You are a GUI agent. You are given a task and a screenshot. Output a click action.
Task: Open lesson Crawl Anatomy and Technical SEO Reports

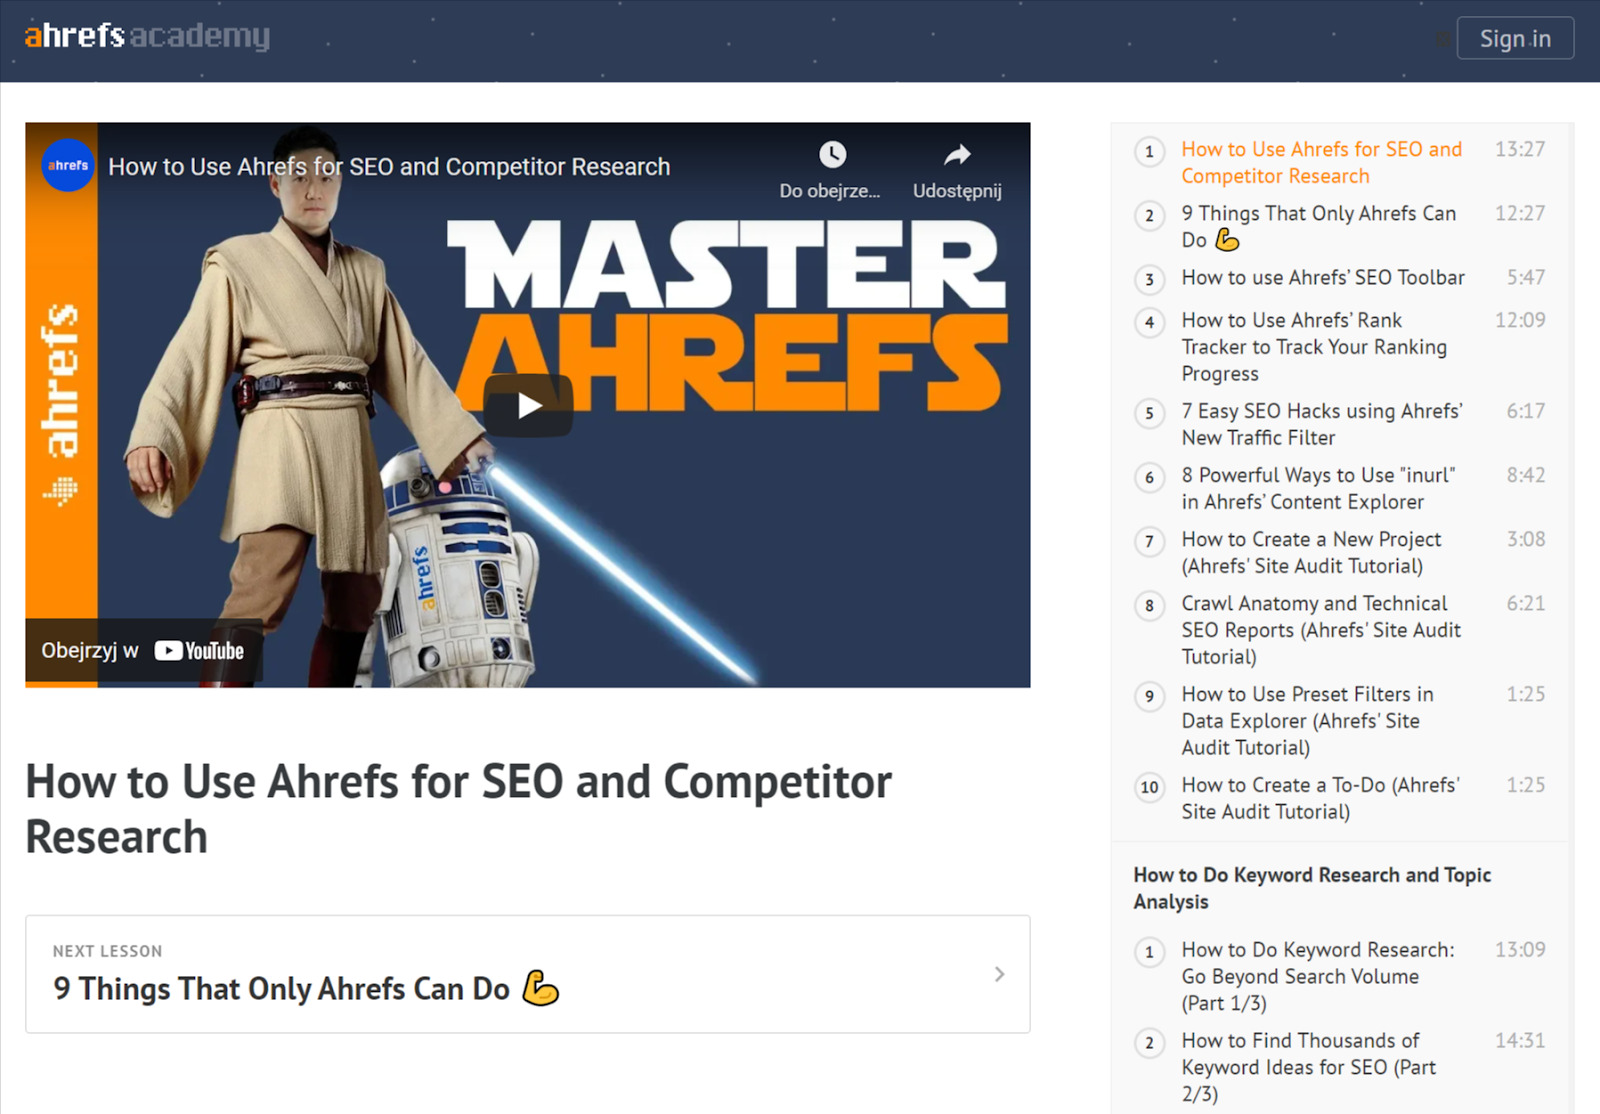[x=1321, y=630]
